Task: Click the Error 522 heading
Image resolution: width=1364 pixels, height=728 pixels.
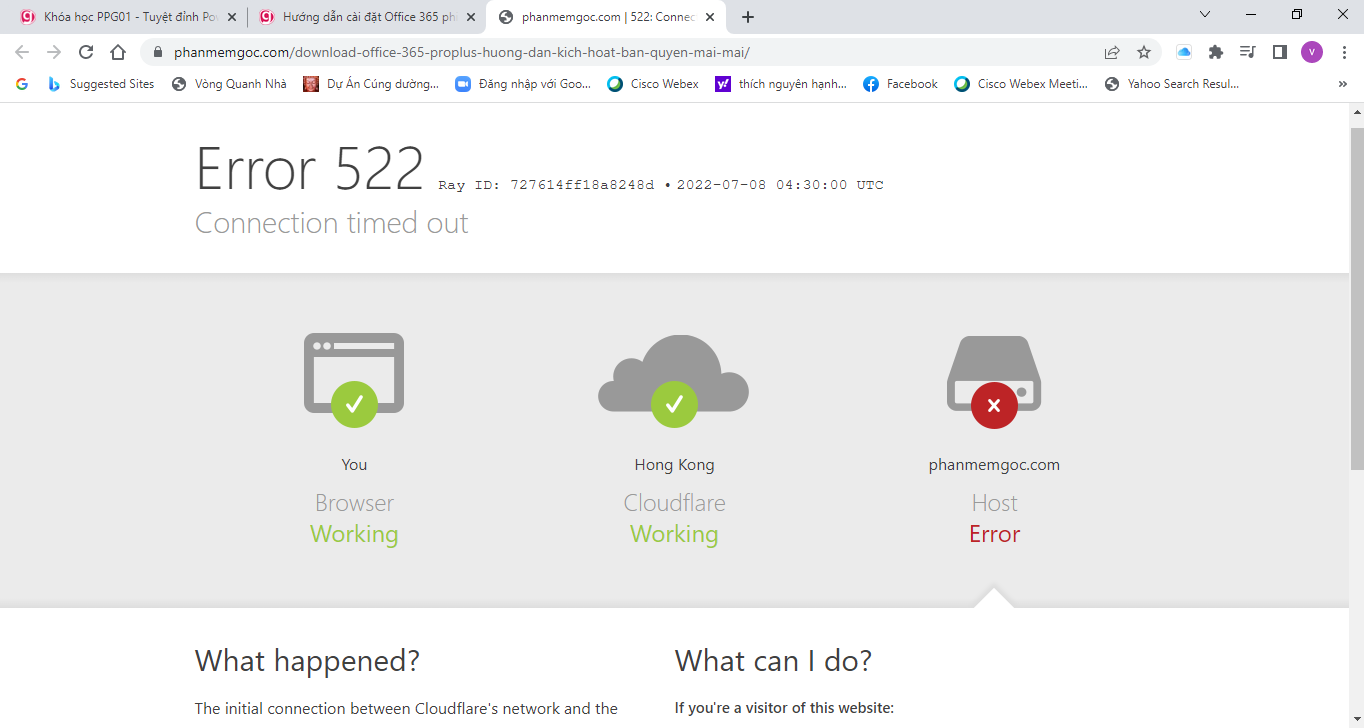Action: pyautogui.click(x=310, y=168)
